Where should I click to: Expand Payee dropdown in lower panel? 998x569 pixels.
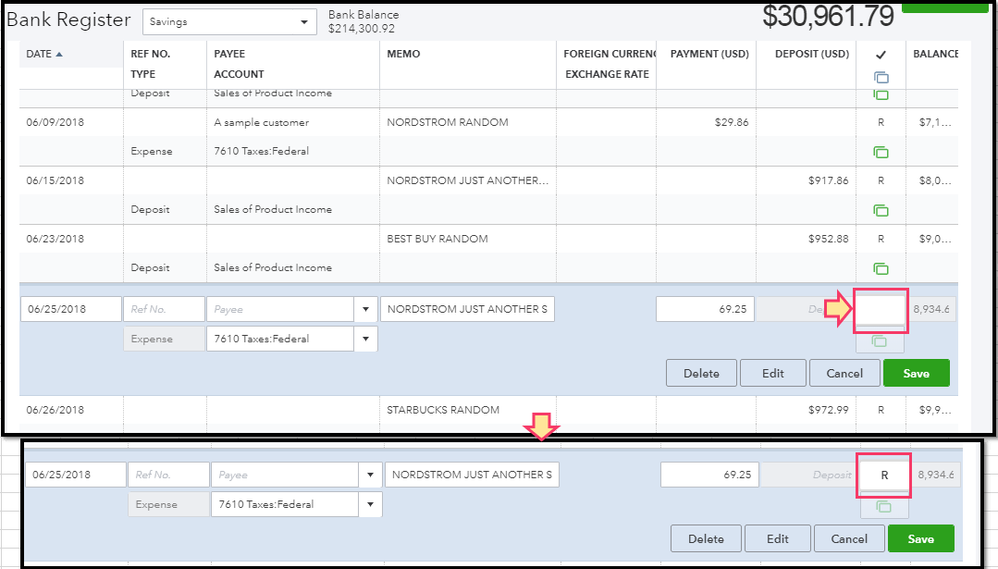pos(370,475)
